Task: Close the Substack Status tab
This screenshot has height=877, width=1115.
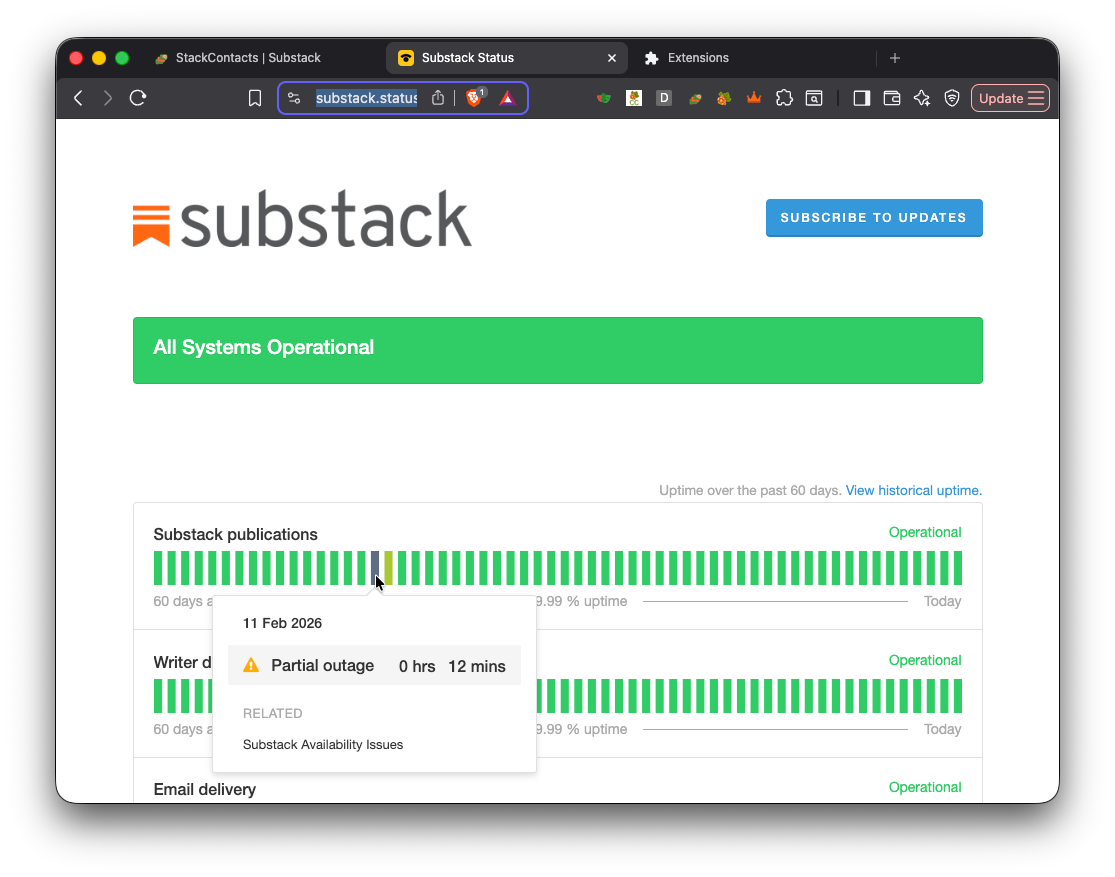Action: tap(612, 58)
